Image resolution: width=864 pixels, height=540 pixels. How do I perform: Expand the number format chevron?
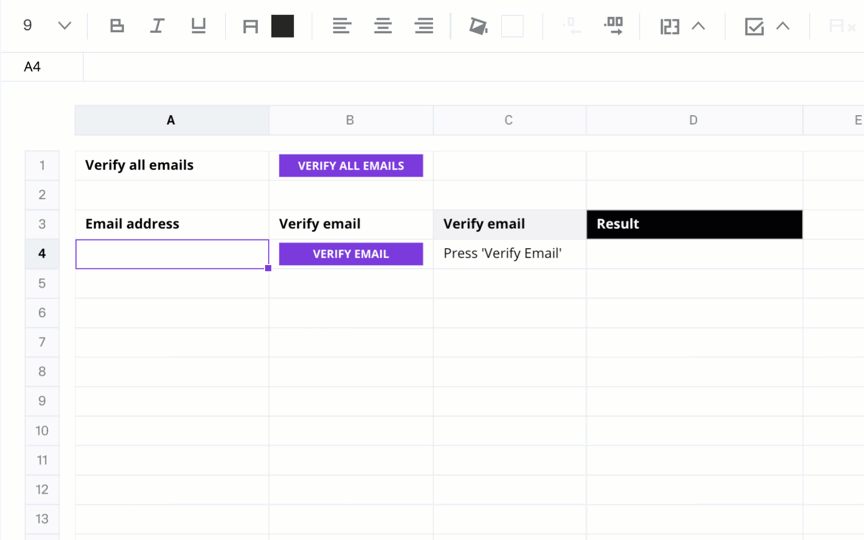tap(698, 26)
